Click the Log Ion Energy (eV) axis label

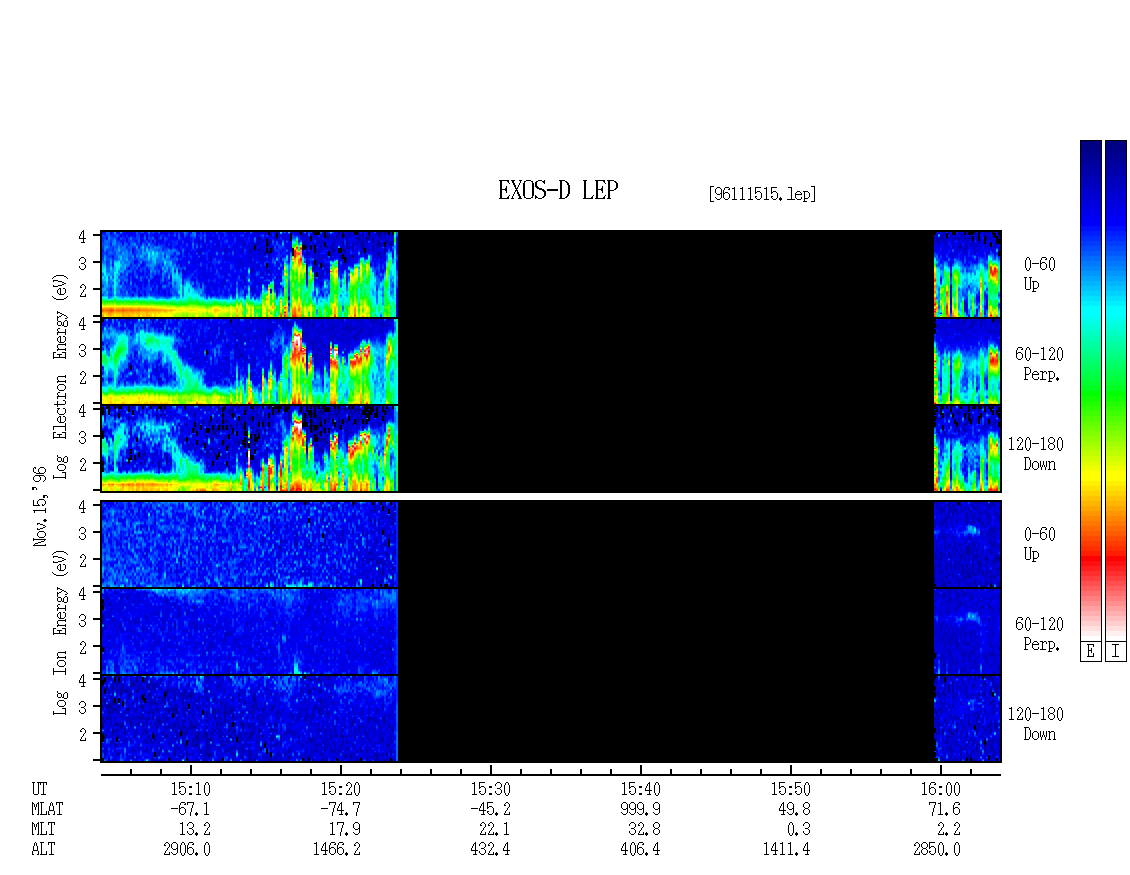[x=61, y=632]
